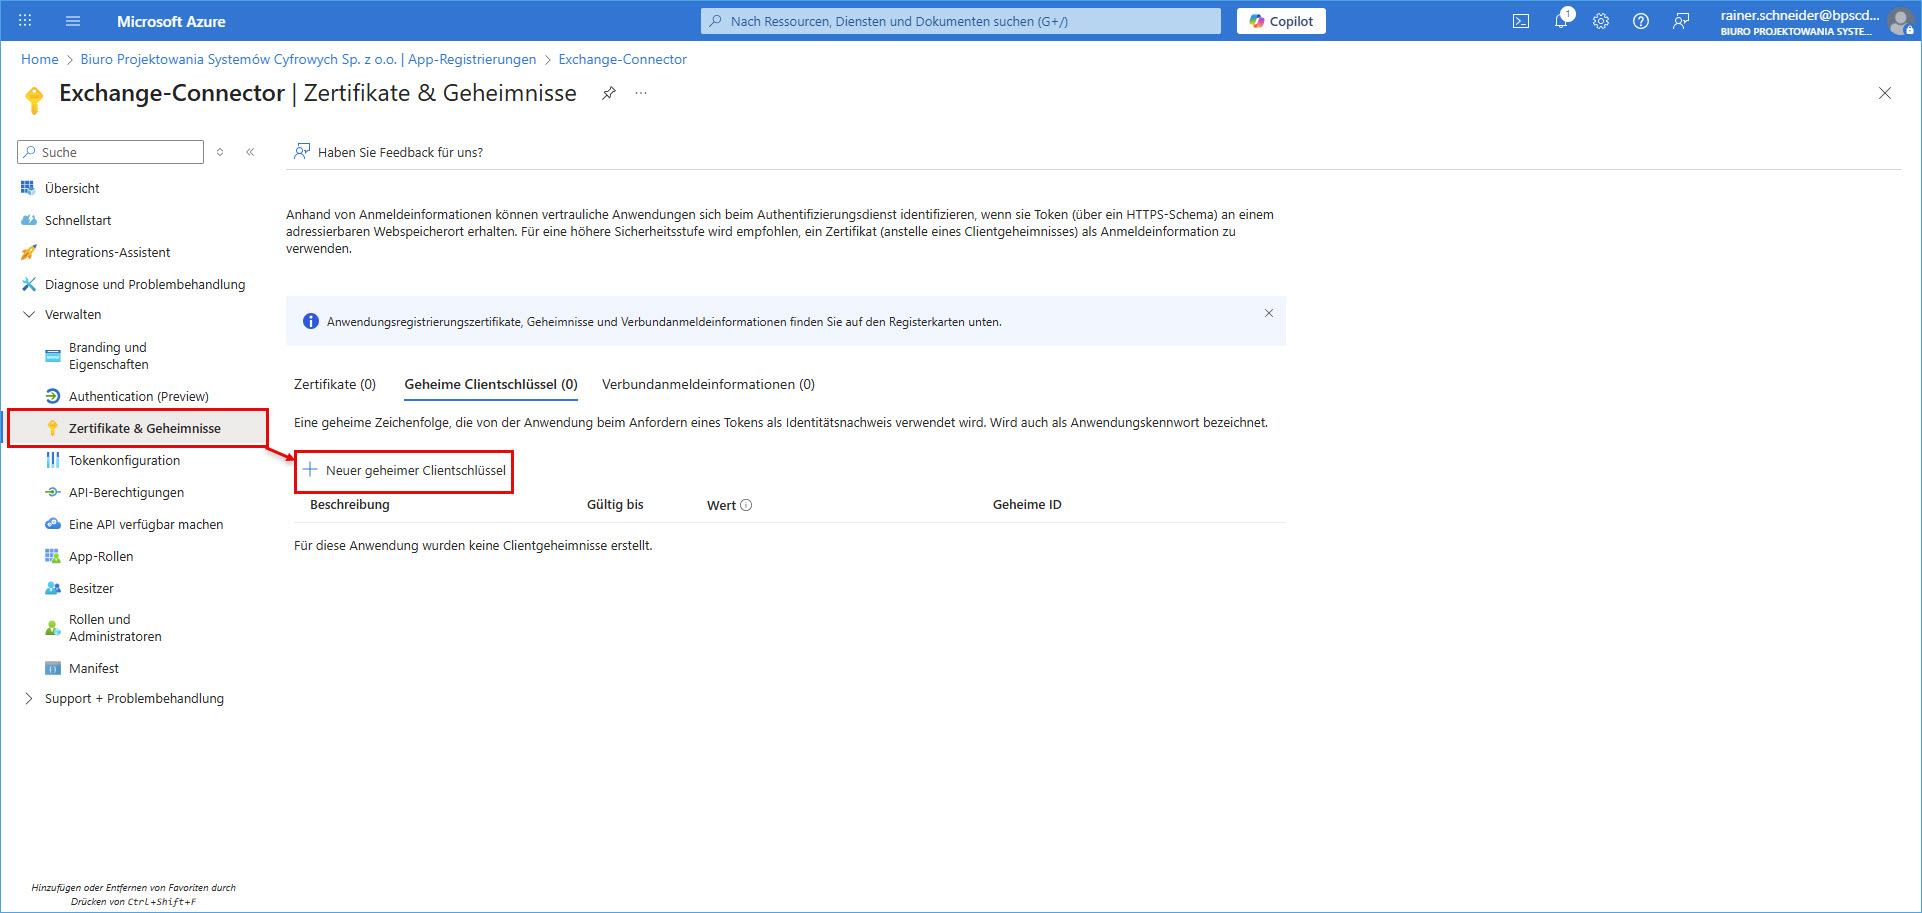Click the key icon beside the blade title
Viewport: 1922px width, 913px height.
34,99
